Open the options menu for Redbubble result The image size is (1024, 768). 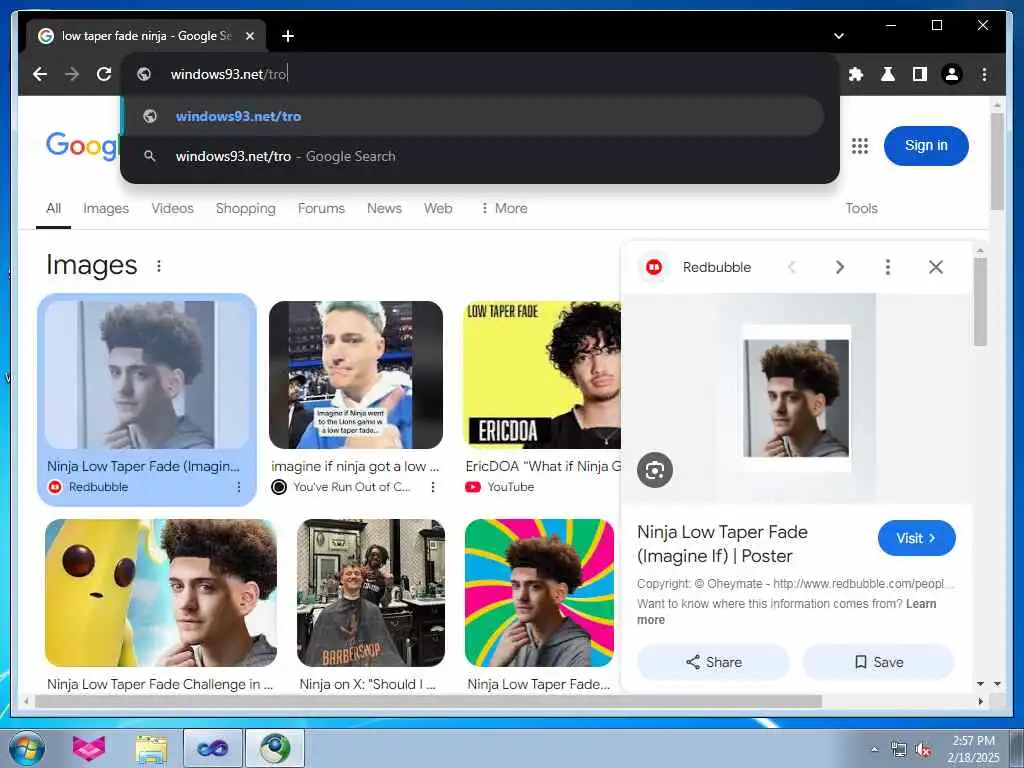pyautogui.click(x=238, y=487)
